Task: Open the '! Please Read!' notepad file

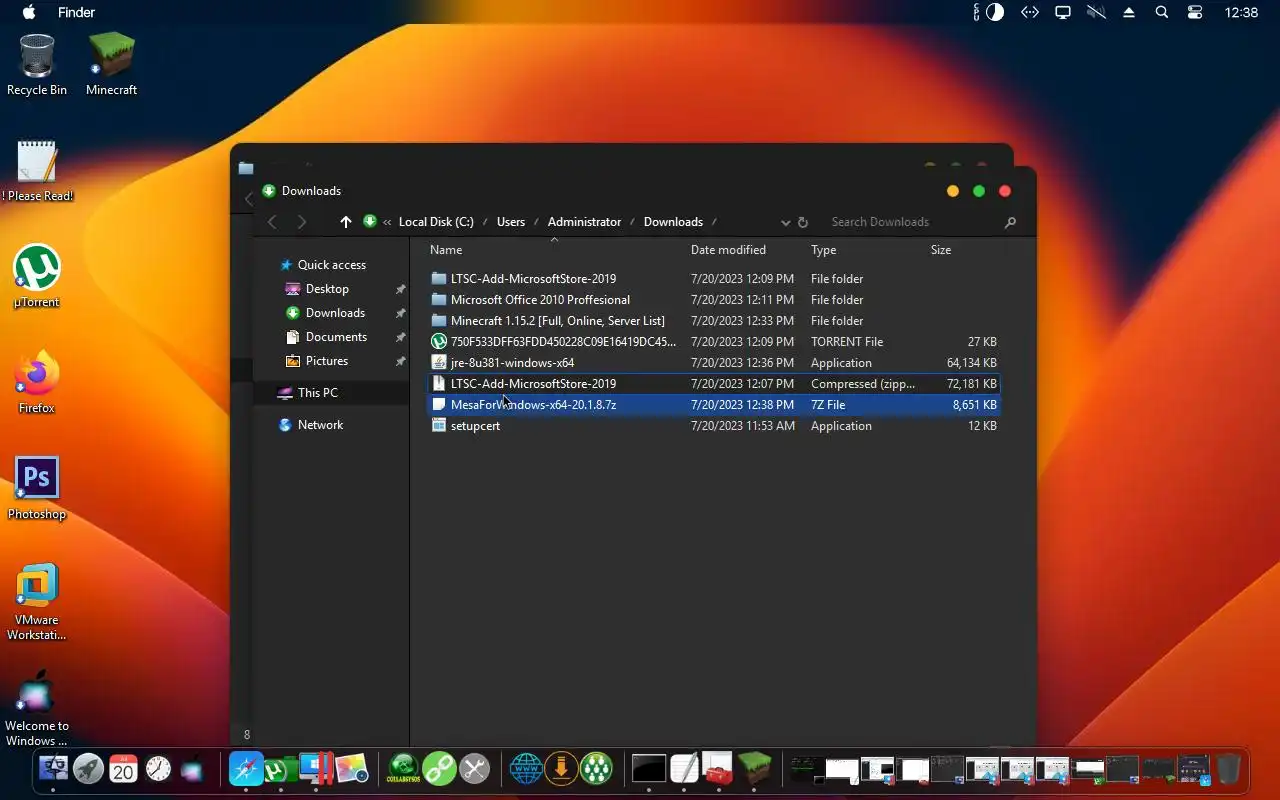Action: [37, 171]
